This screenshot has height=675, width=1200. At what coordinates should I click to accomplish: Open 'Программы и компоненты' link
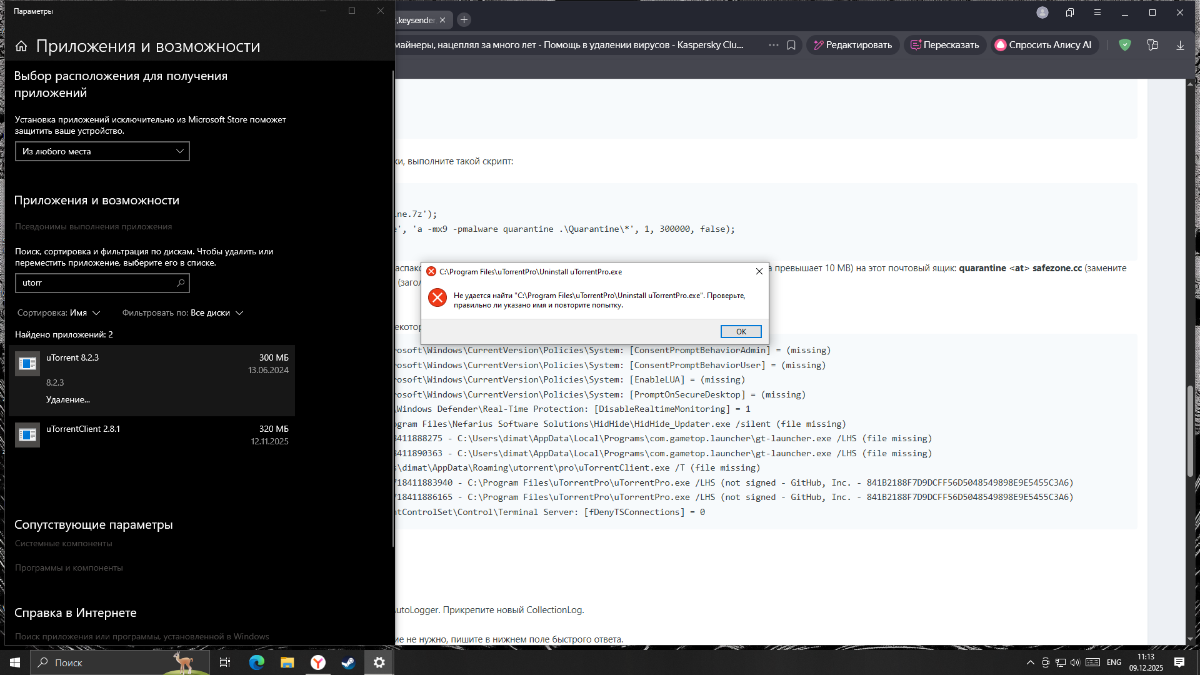coord(69,567)
